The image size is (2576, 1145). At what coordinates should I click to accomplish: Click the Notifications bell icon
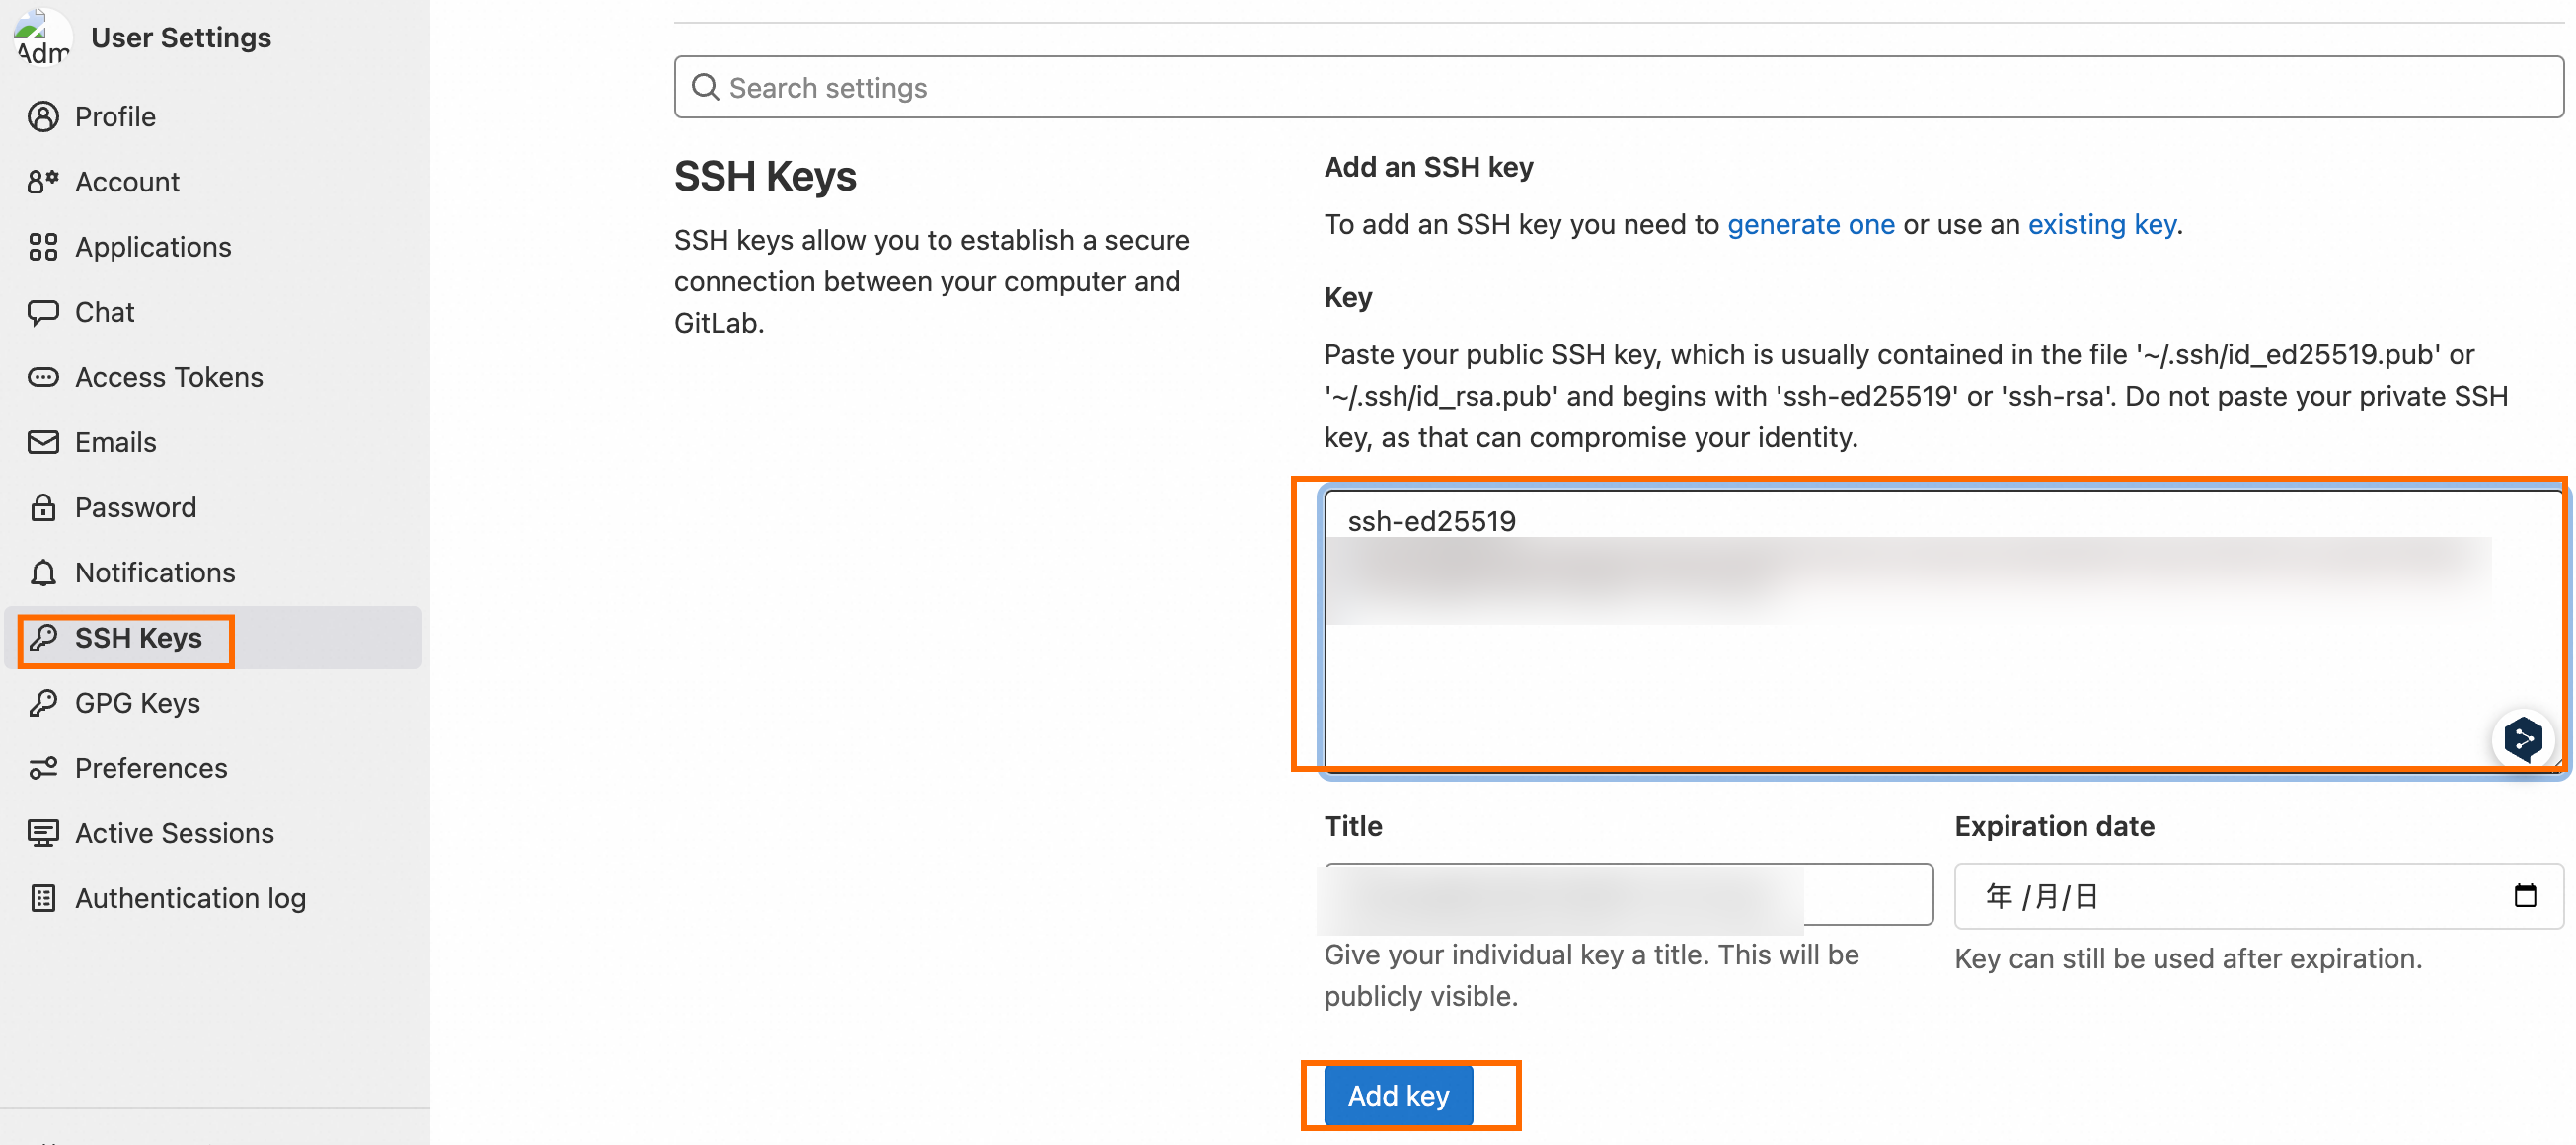tap(43, 573)
